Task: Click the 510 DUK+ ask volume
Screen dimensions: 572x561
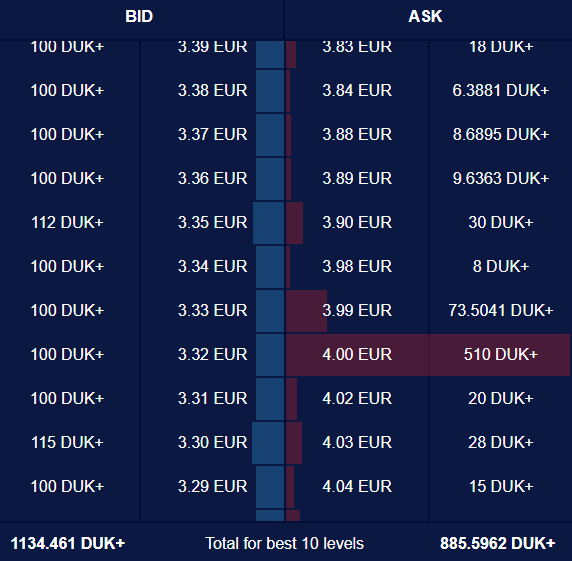Action: point(501,355)
